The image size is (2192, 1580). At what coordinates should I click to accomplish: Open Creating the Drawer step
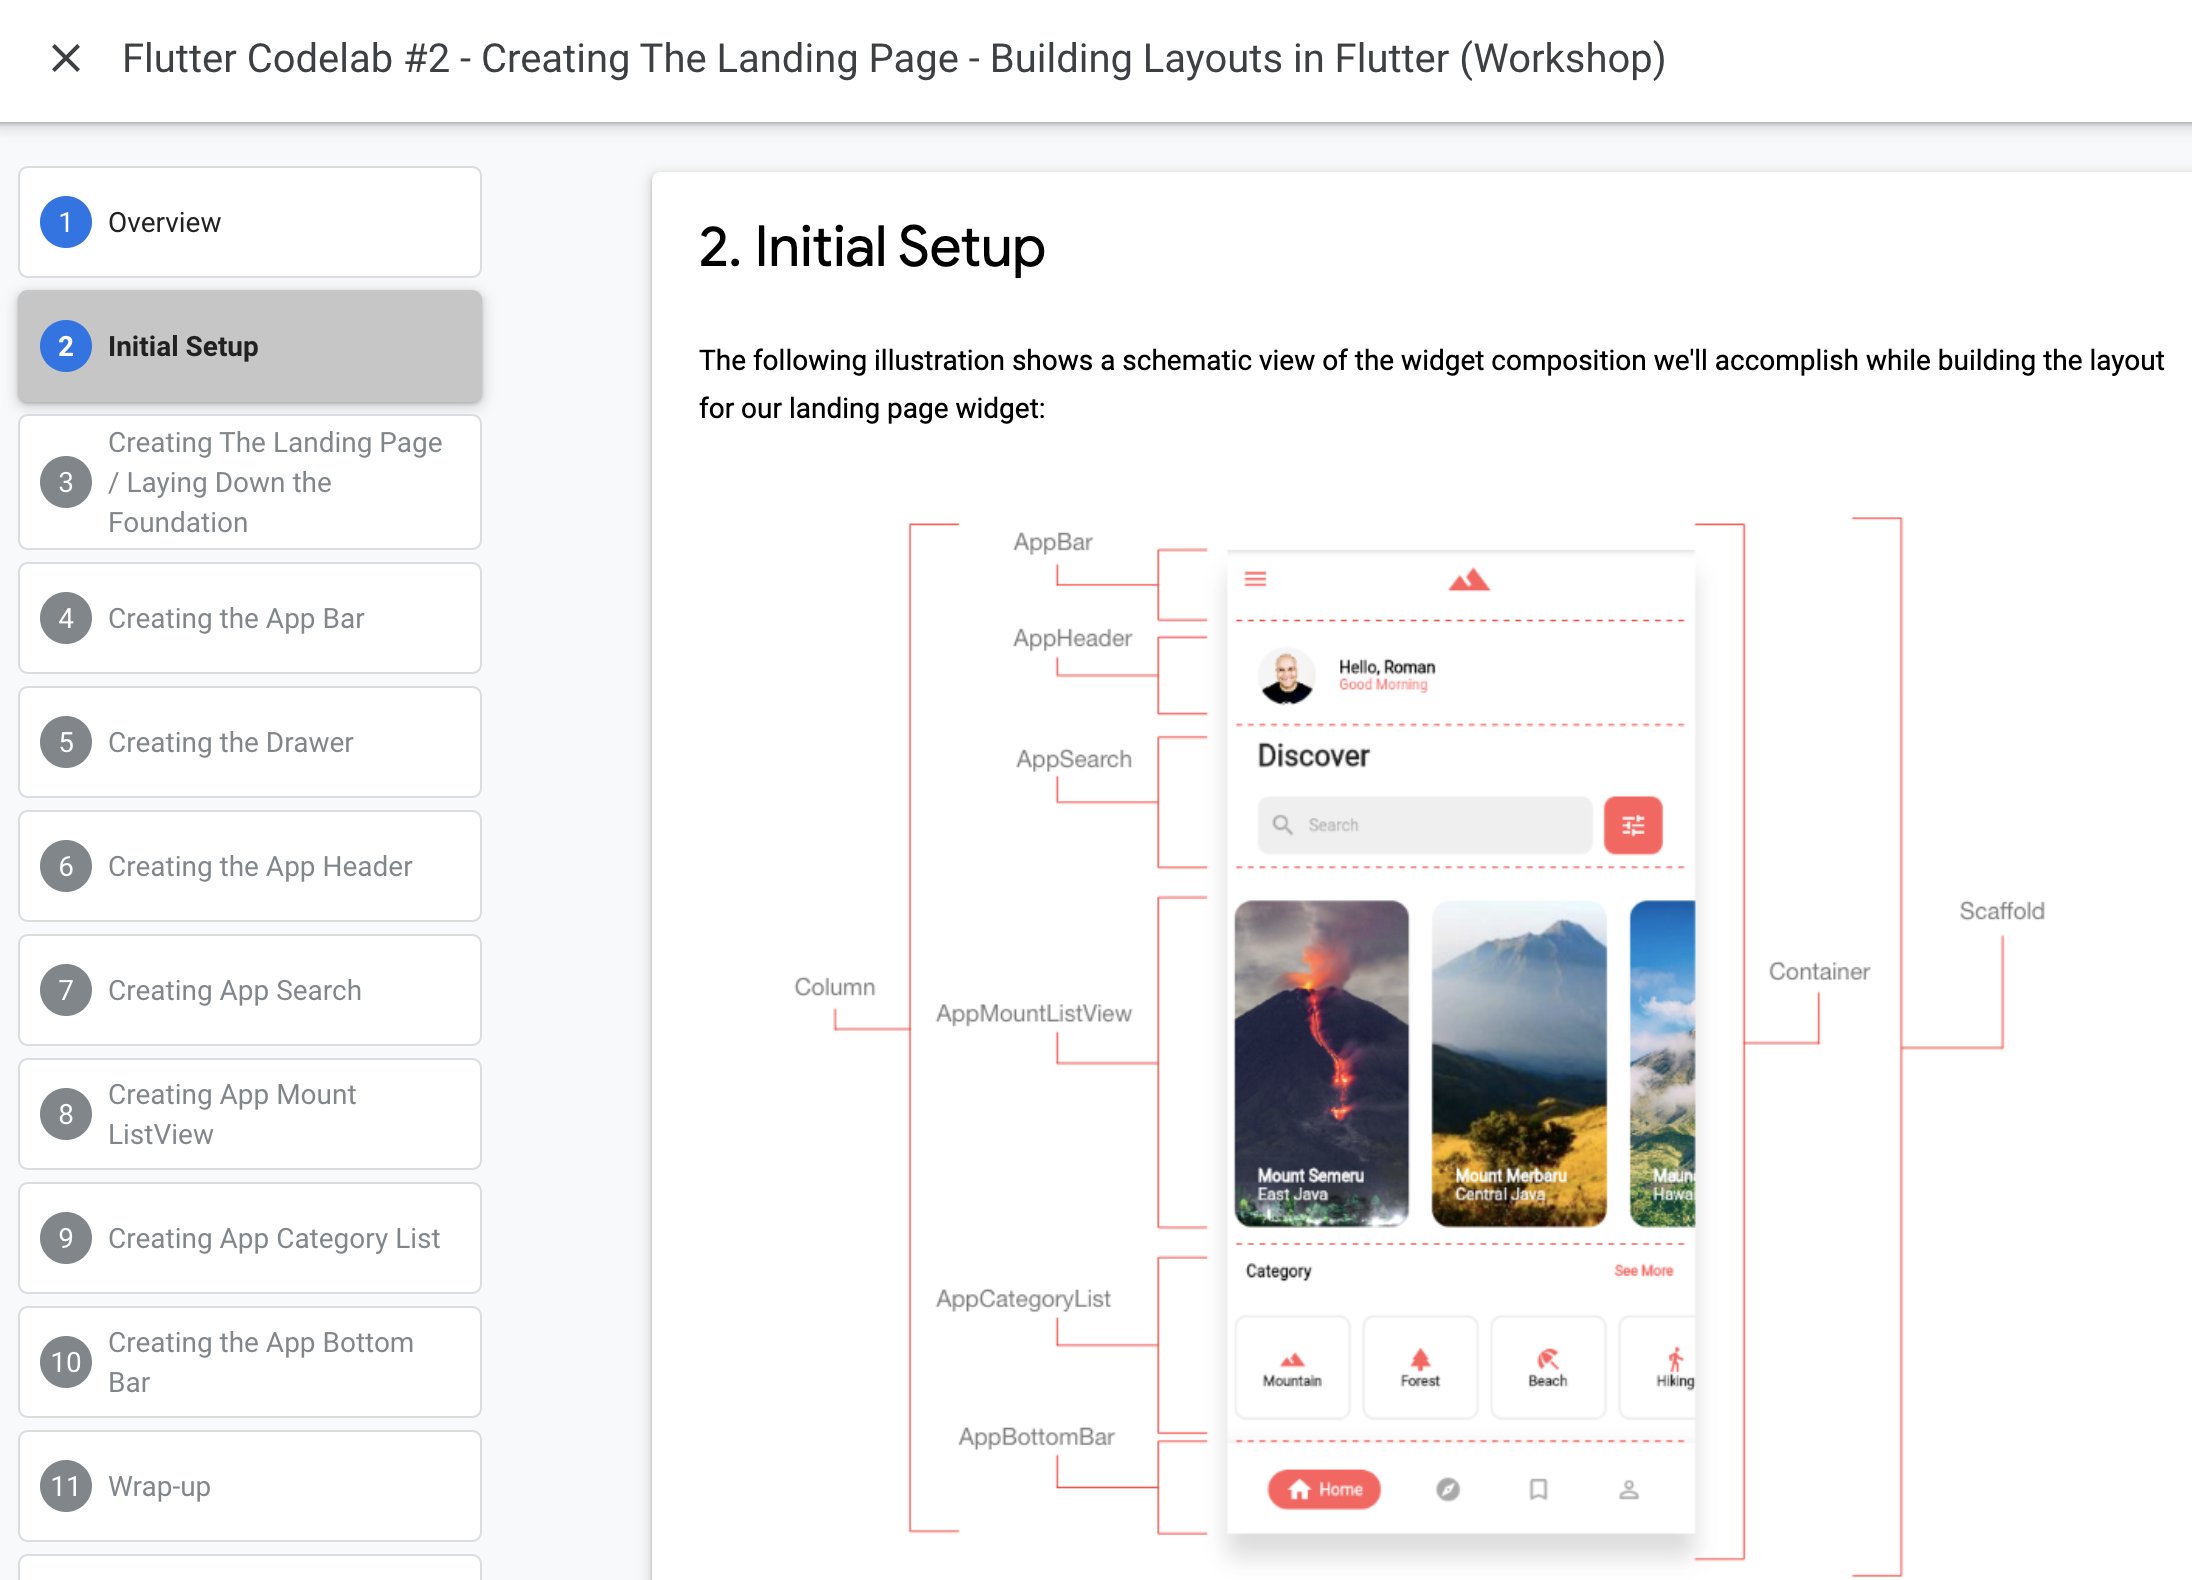coord(250,742)
